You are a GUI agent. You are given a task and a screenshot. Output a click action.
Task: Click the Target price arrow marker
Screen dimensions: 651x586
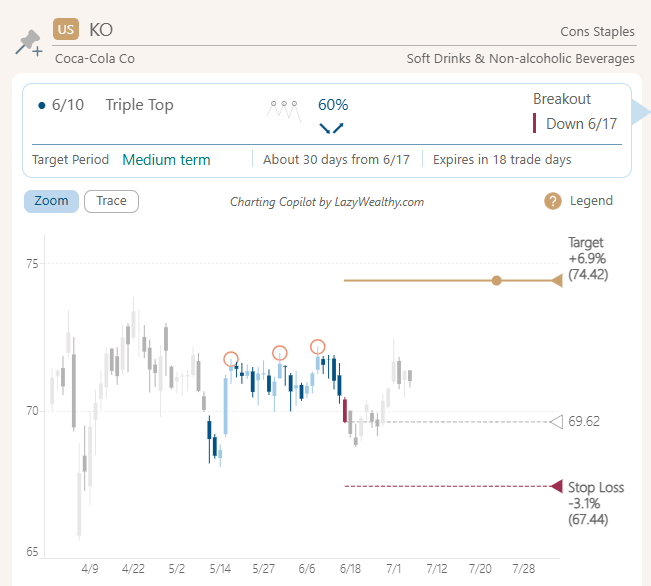(x=557, y=280)
